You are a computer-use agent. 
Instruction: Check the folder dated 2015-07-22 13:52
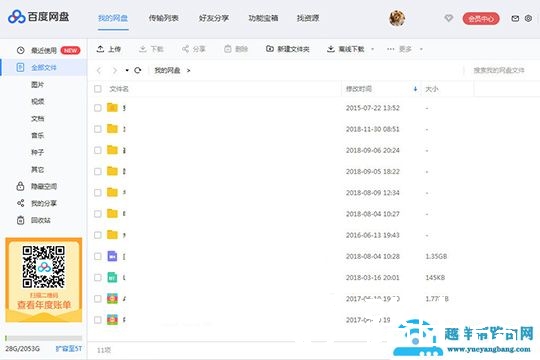98,108
